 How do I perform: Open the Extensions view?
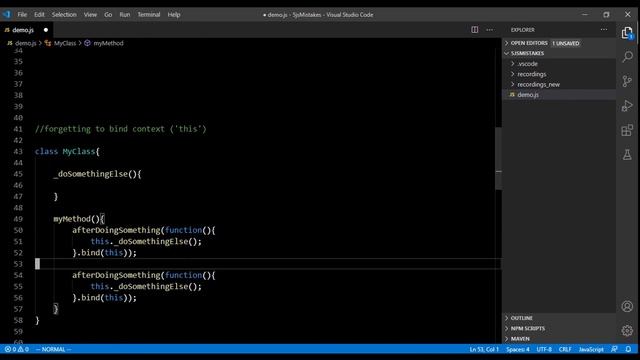[x=627, y=130]
